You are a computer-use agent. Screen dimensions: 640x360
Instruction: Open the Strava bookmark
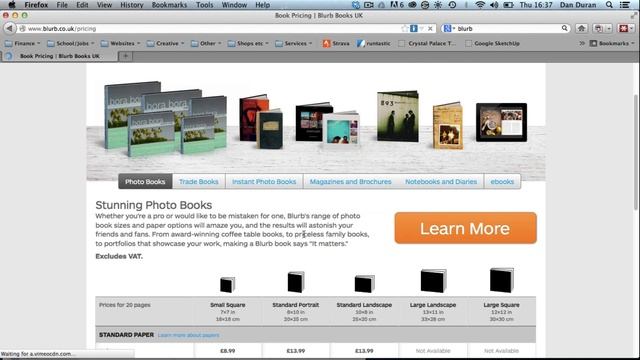tap(336, 43)
